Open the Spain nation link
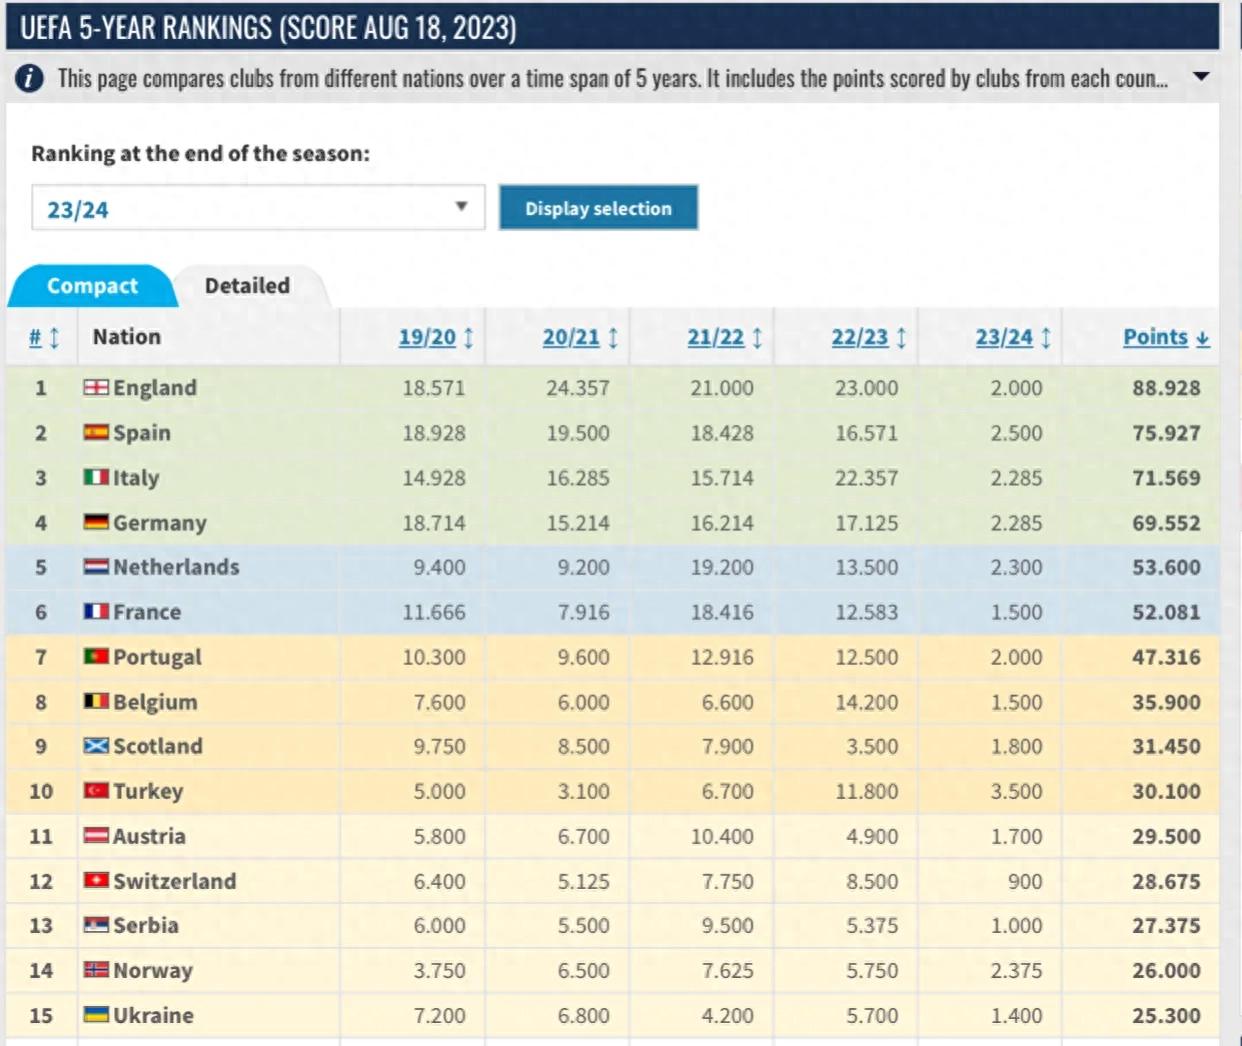Screen dimensions: 1242x1046 pos(141,433)
